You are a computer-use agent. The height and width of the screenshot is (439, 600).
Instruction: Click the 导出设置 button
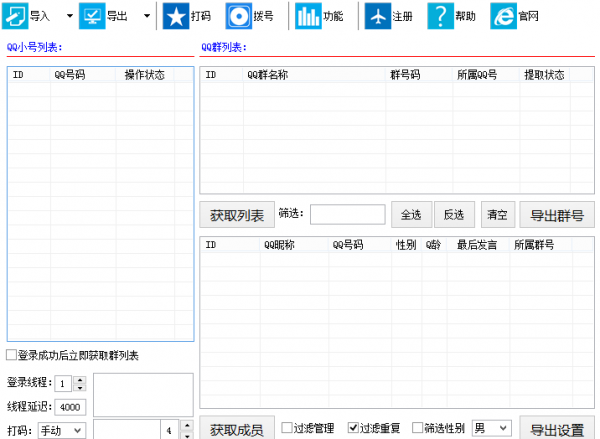click(557, 428)
